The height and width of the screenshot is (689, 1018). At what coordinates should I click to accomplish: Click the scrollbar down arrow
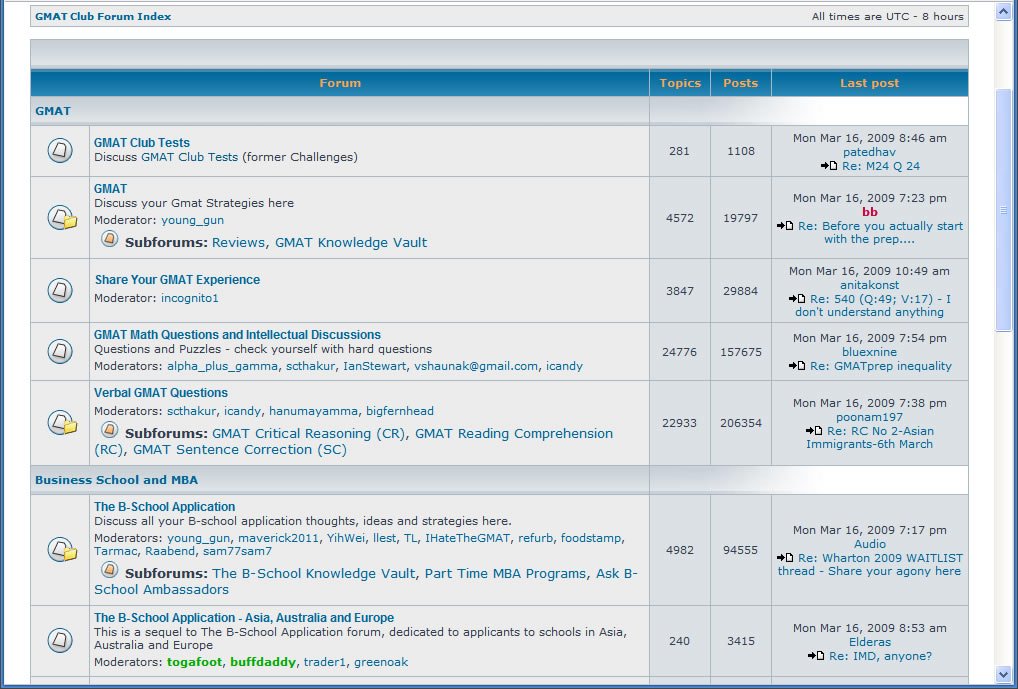(1003, 674)
